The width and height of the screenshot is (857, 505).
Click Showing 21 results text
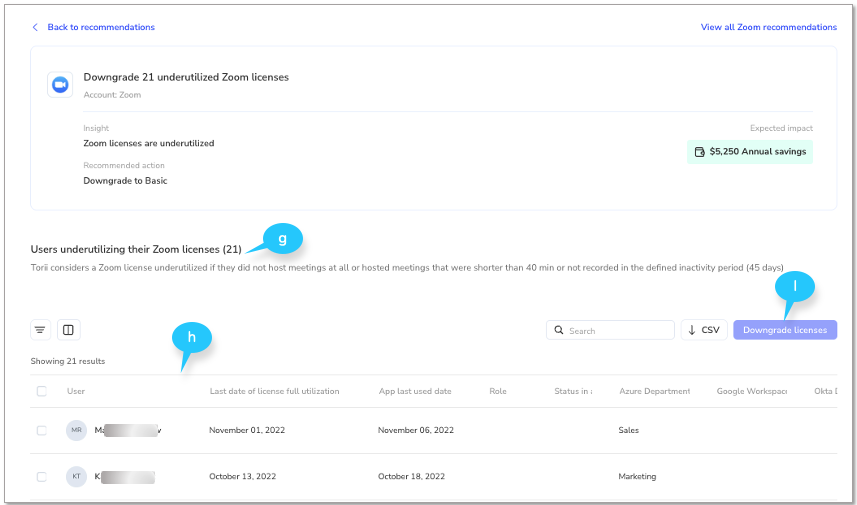tap(68, 361)
